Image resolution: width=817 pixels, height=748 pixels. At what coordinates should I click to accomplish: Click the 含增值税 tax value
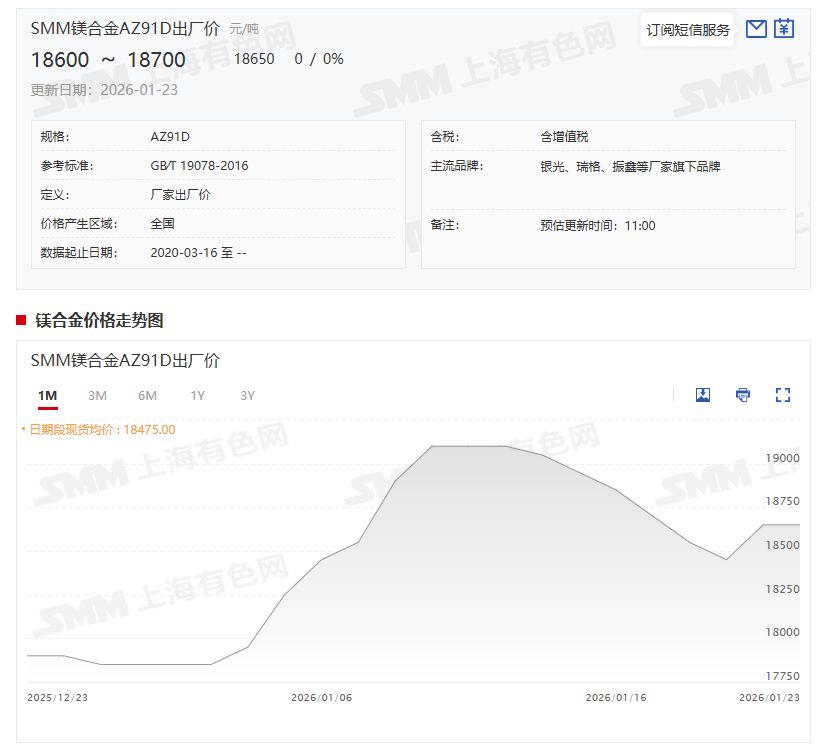564,137
